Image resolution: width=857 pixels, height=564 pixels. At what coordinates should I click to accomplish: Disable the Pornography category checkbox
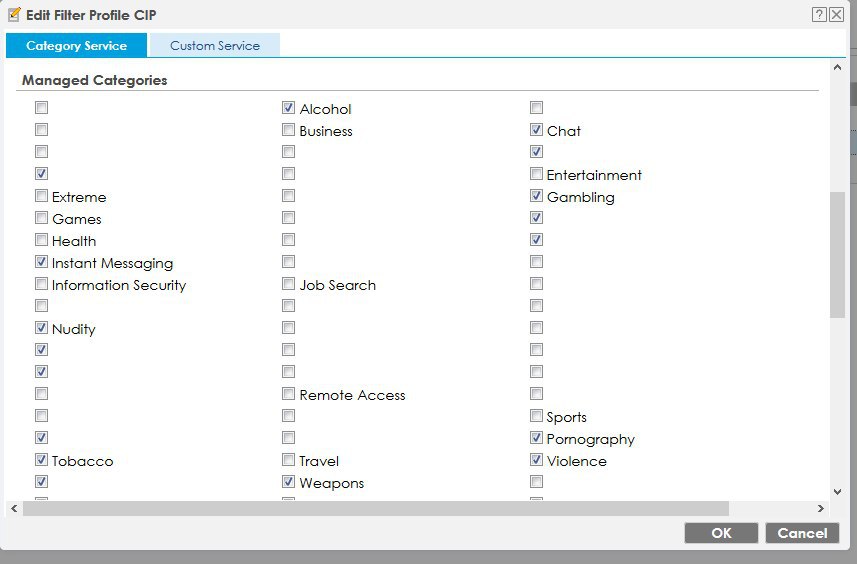point(536,438)
